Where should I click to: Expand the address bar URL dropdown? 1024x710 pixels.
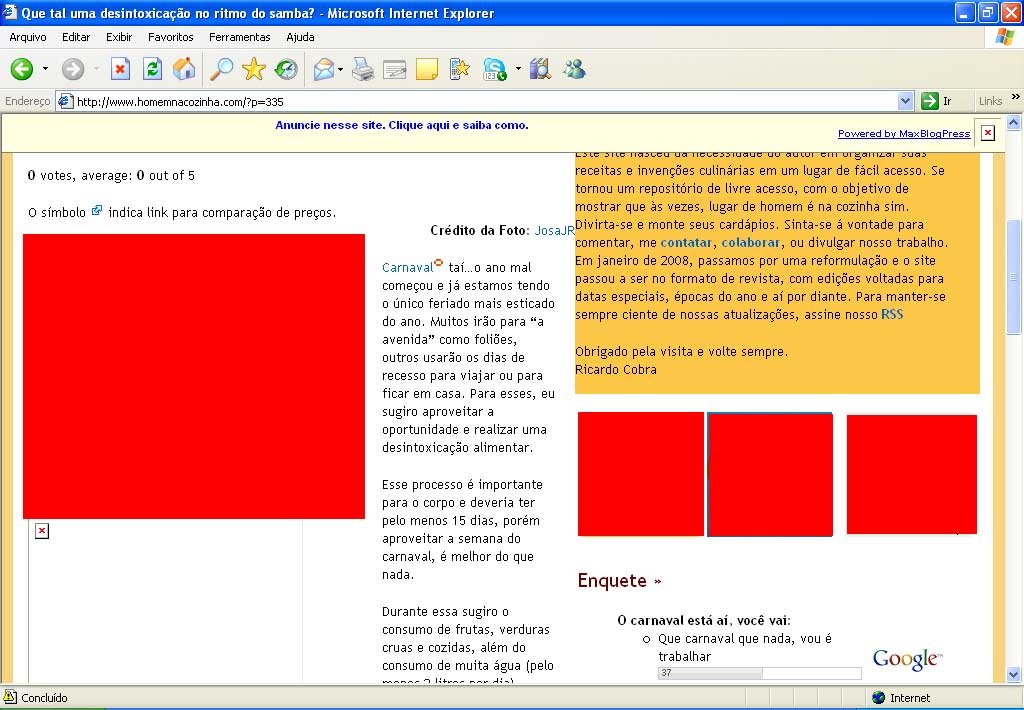905,101
